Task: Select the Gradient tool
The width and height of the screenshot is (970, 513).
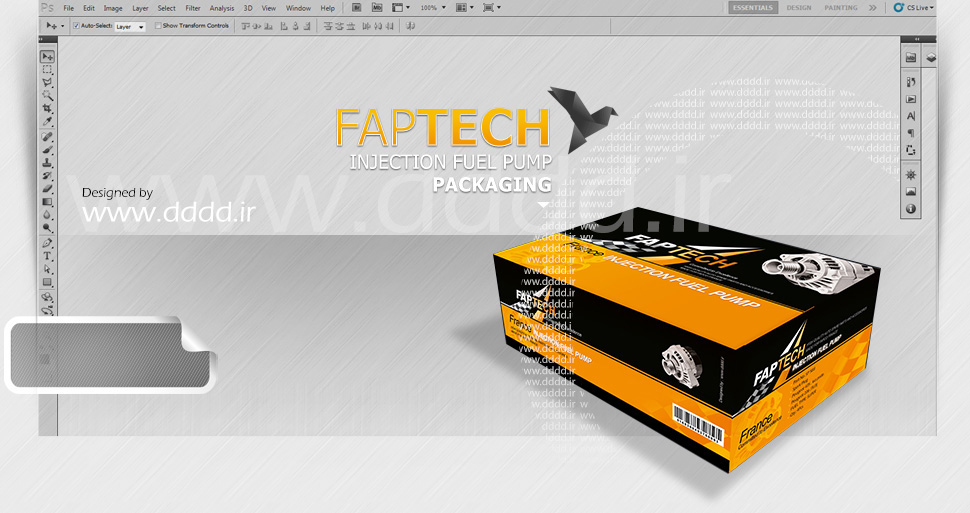Action: (x=47, y=202)
